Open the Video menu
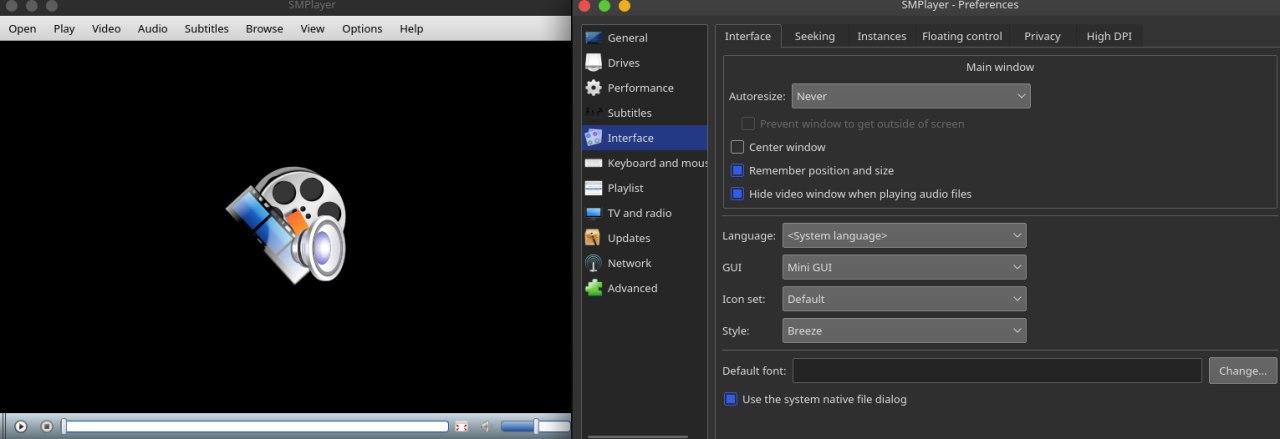The height and width of the screenshot is (439, 1280). (x=106, y=29)
